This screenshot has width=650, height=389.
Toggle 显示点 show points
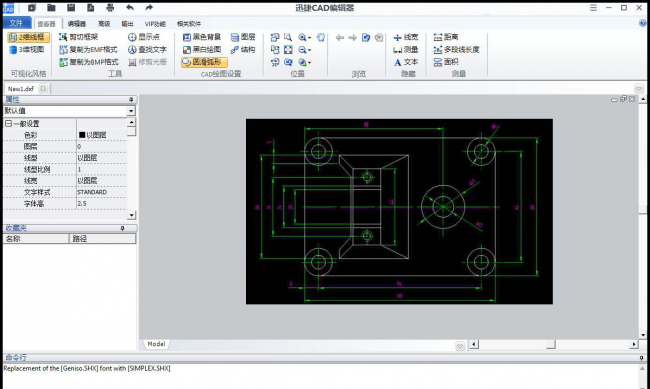tap(144, 37)
